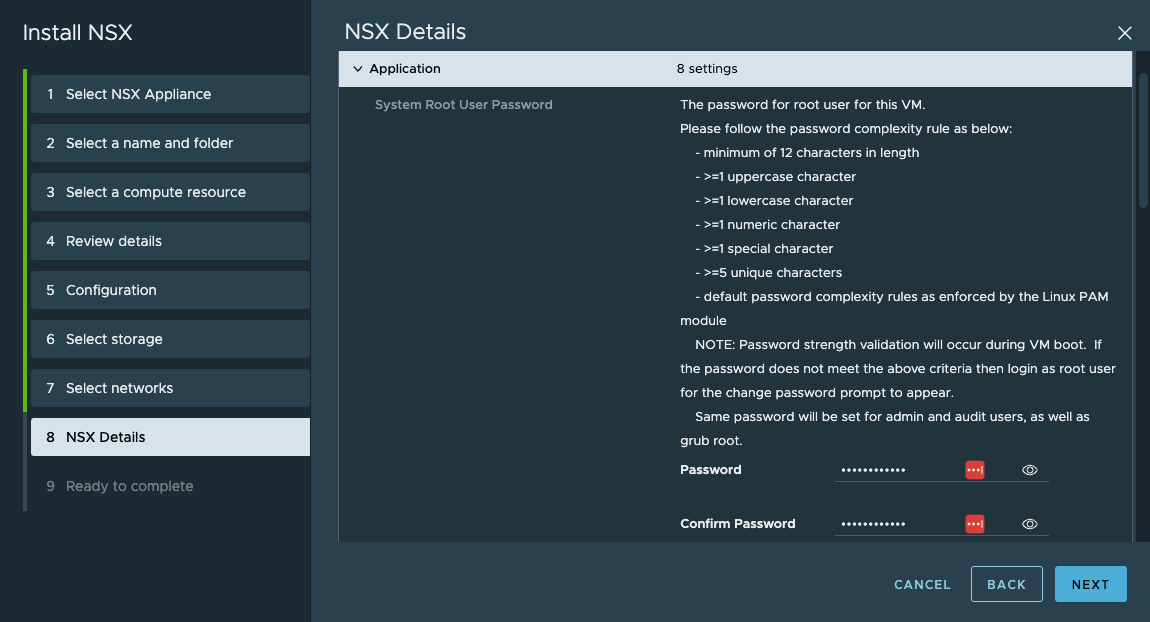
Task: Click the '>=1 special character' rule text
Action: pyautogui.click(x=768, y=249)
